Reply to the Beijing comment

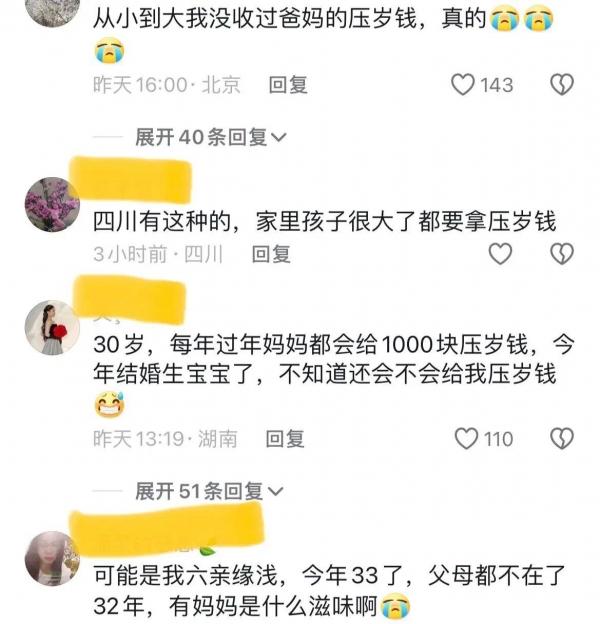click(288, 85)
